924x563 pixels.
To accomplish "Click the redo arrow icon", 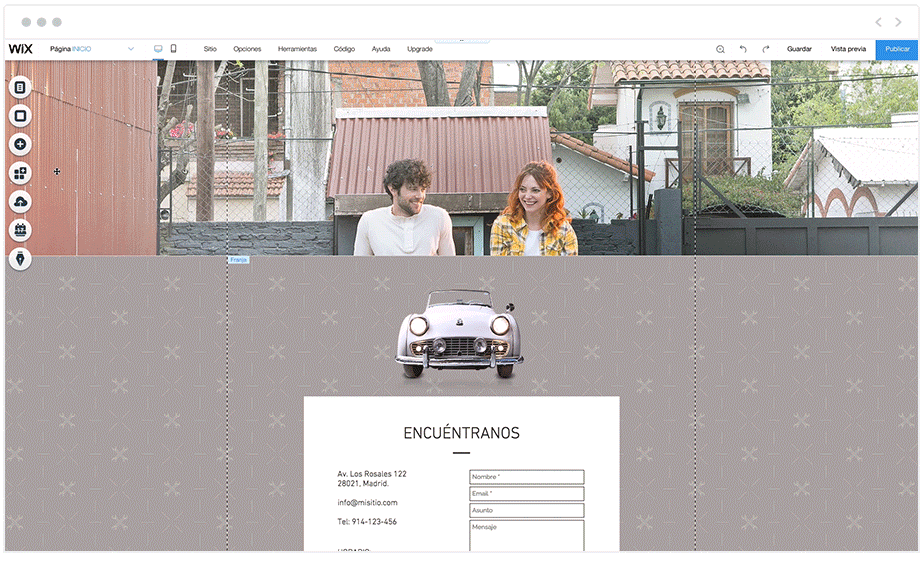I will point(765,49).
